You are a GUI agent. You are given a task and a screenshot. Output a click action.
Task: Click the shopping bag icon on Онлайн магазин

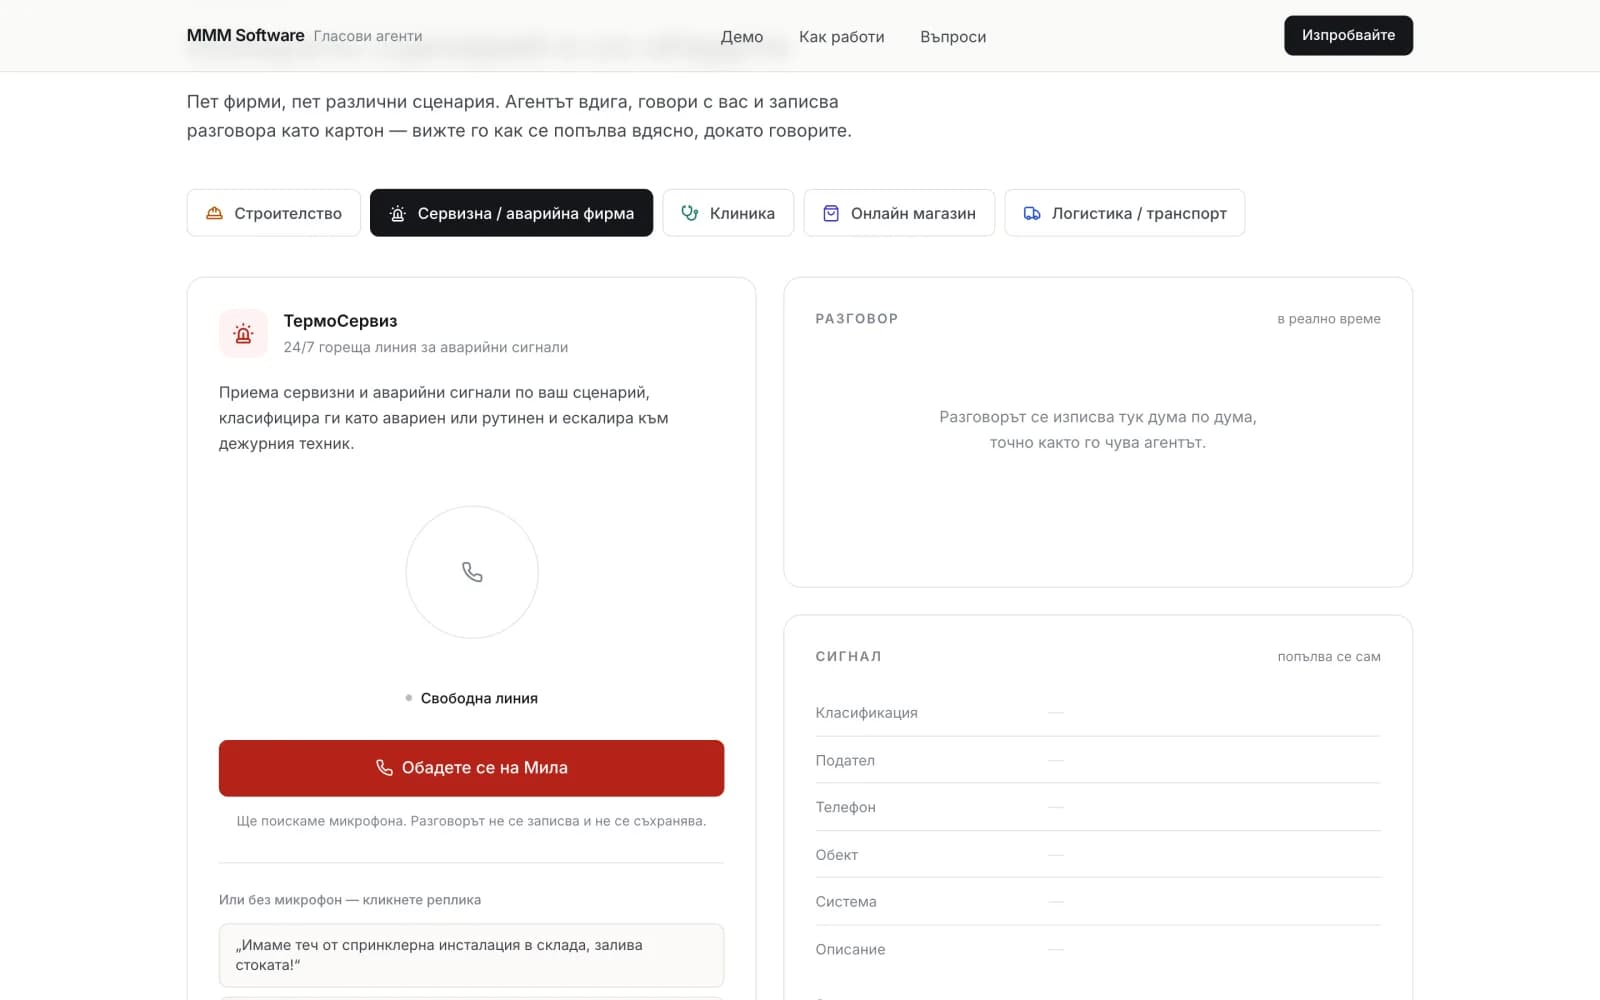(x=831, y=213)
